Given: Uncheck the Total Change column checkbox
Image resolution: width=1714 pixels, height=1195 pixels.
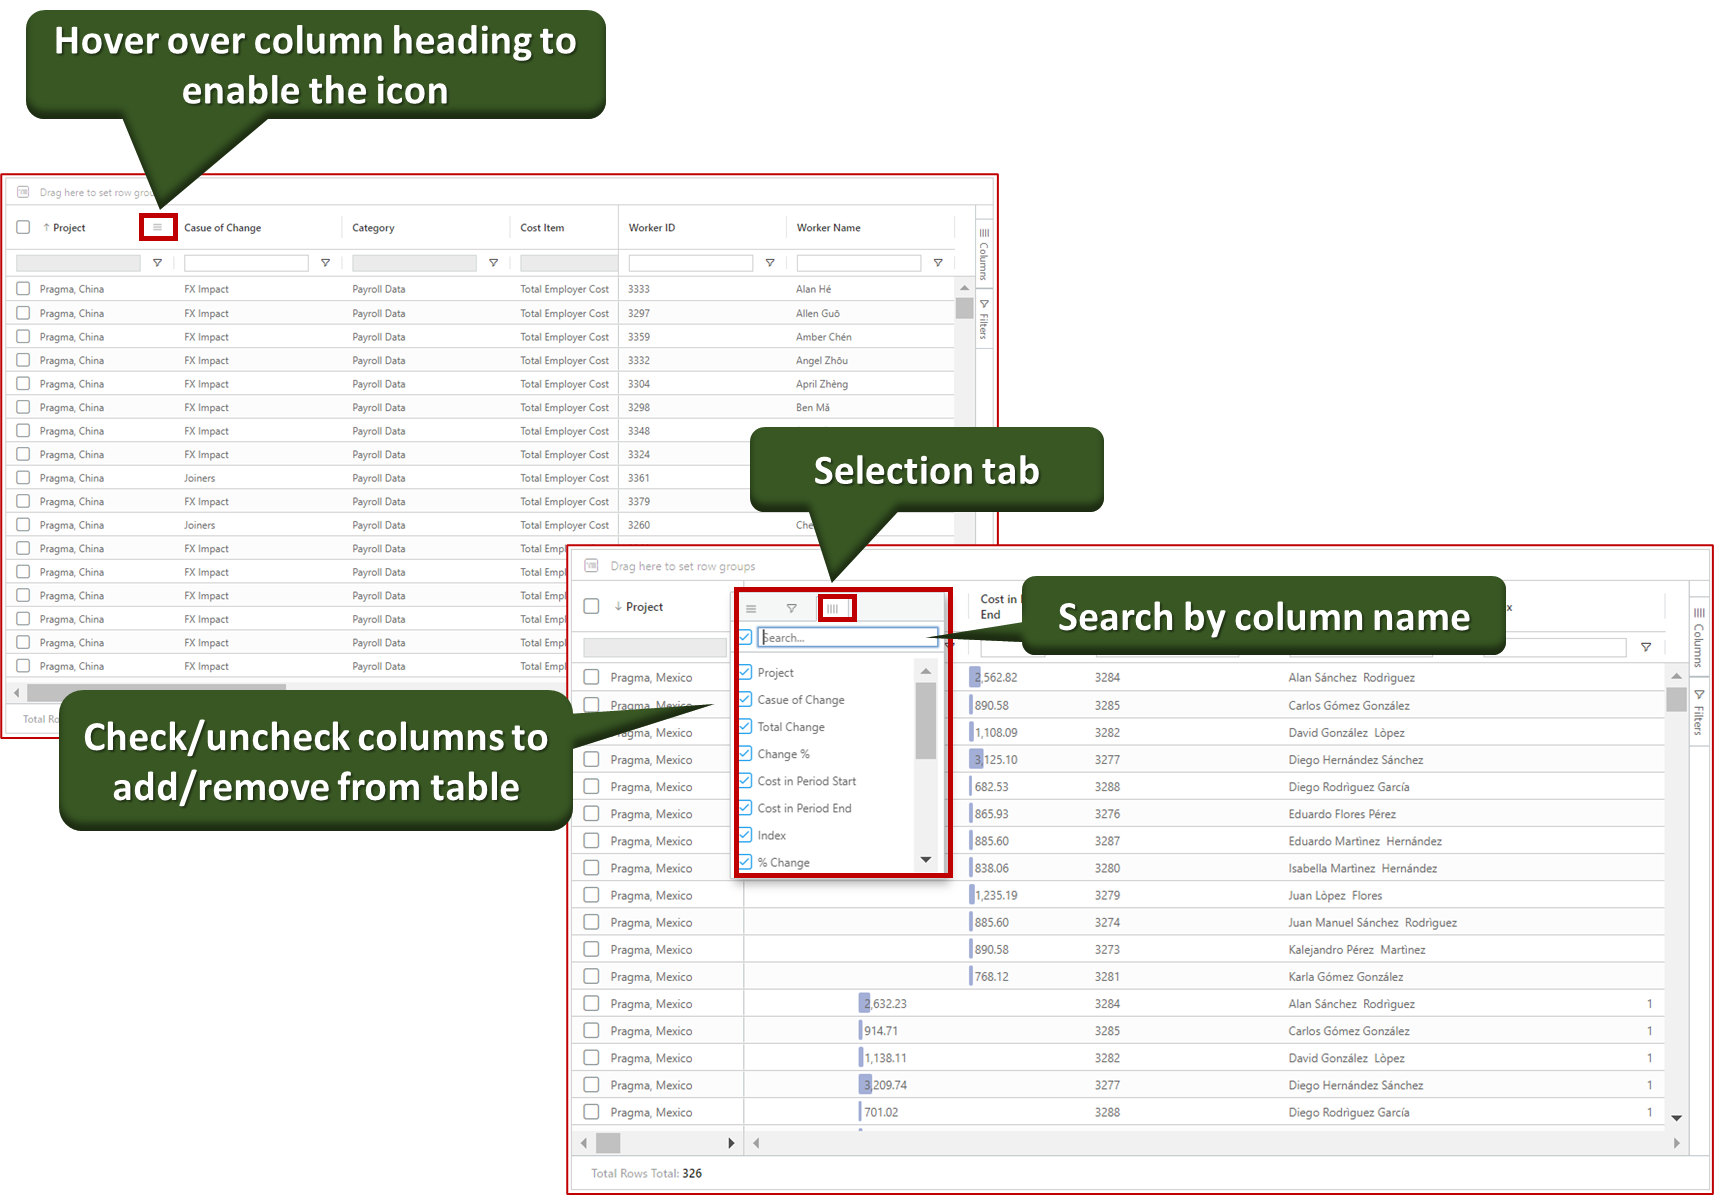Looking at the screenshot, I should click(745, 727).
